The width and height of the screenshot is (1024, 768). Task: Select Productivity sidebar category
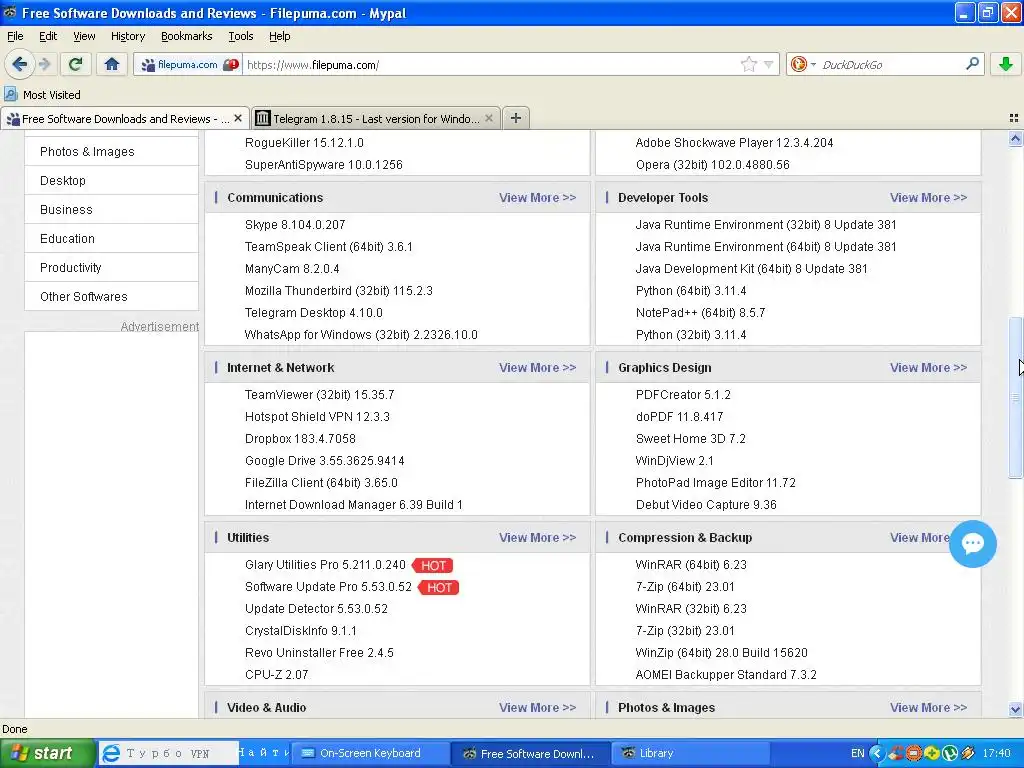[112, 267]
